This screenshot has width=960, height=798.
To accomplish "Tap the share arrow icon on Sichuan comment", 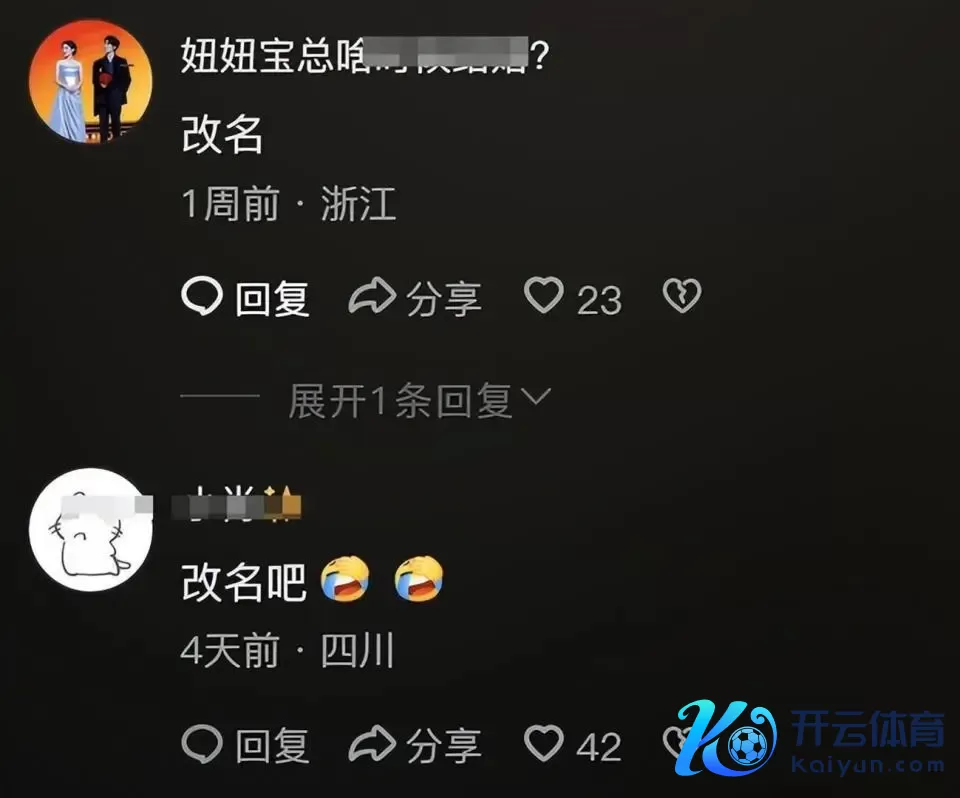I will click(372, 744).
